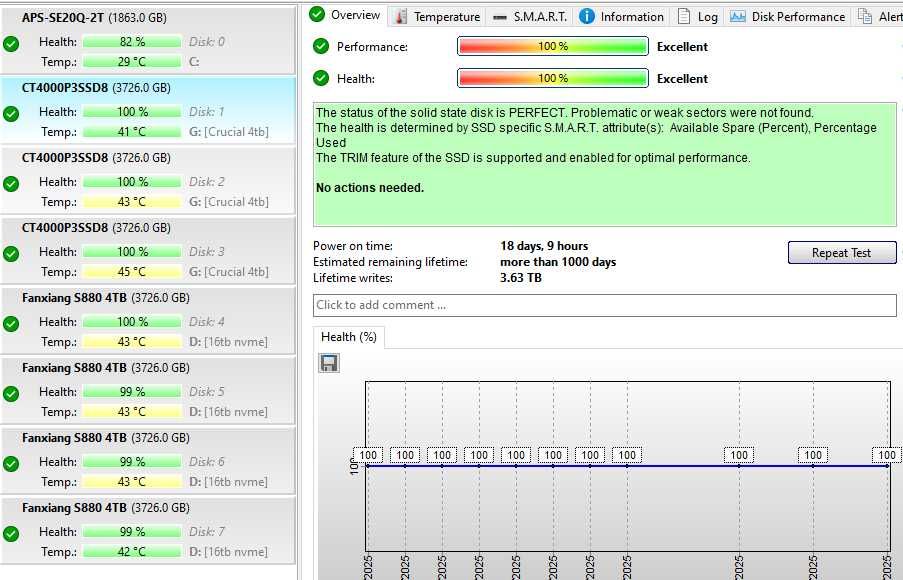Click the 42 °C temperature of Disk 7
The image size is (903, 580).
[132, 552]
